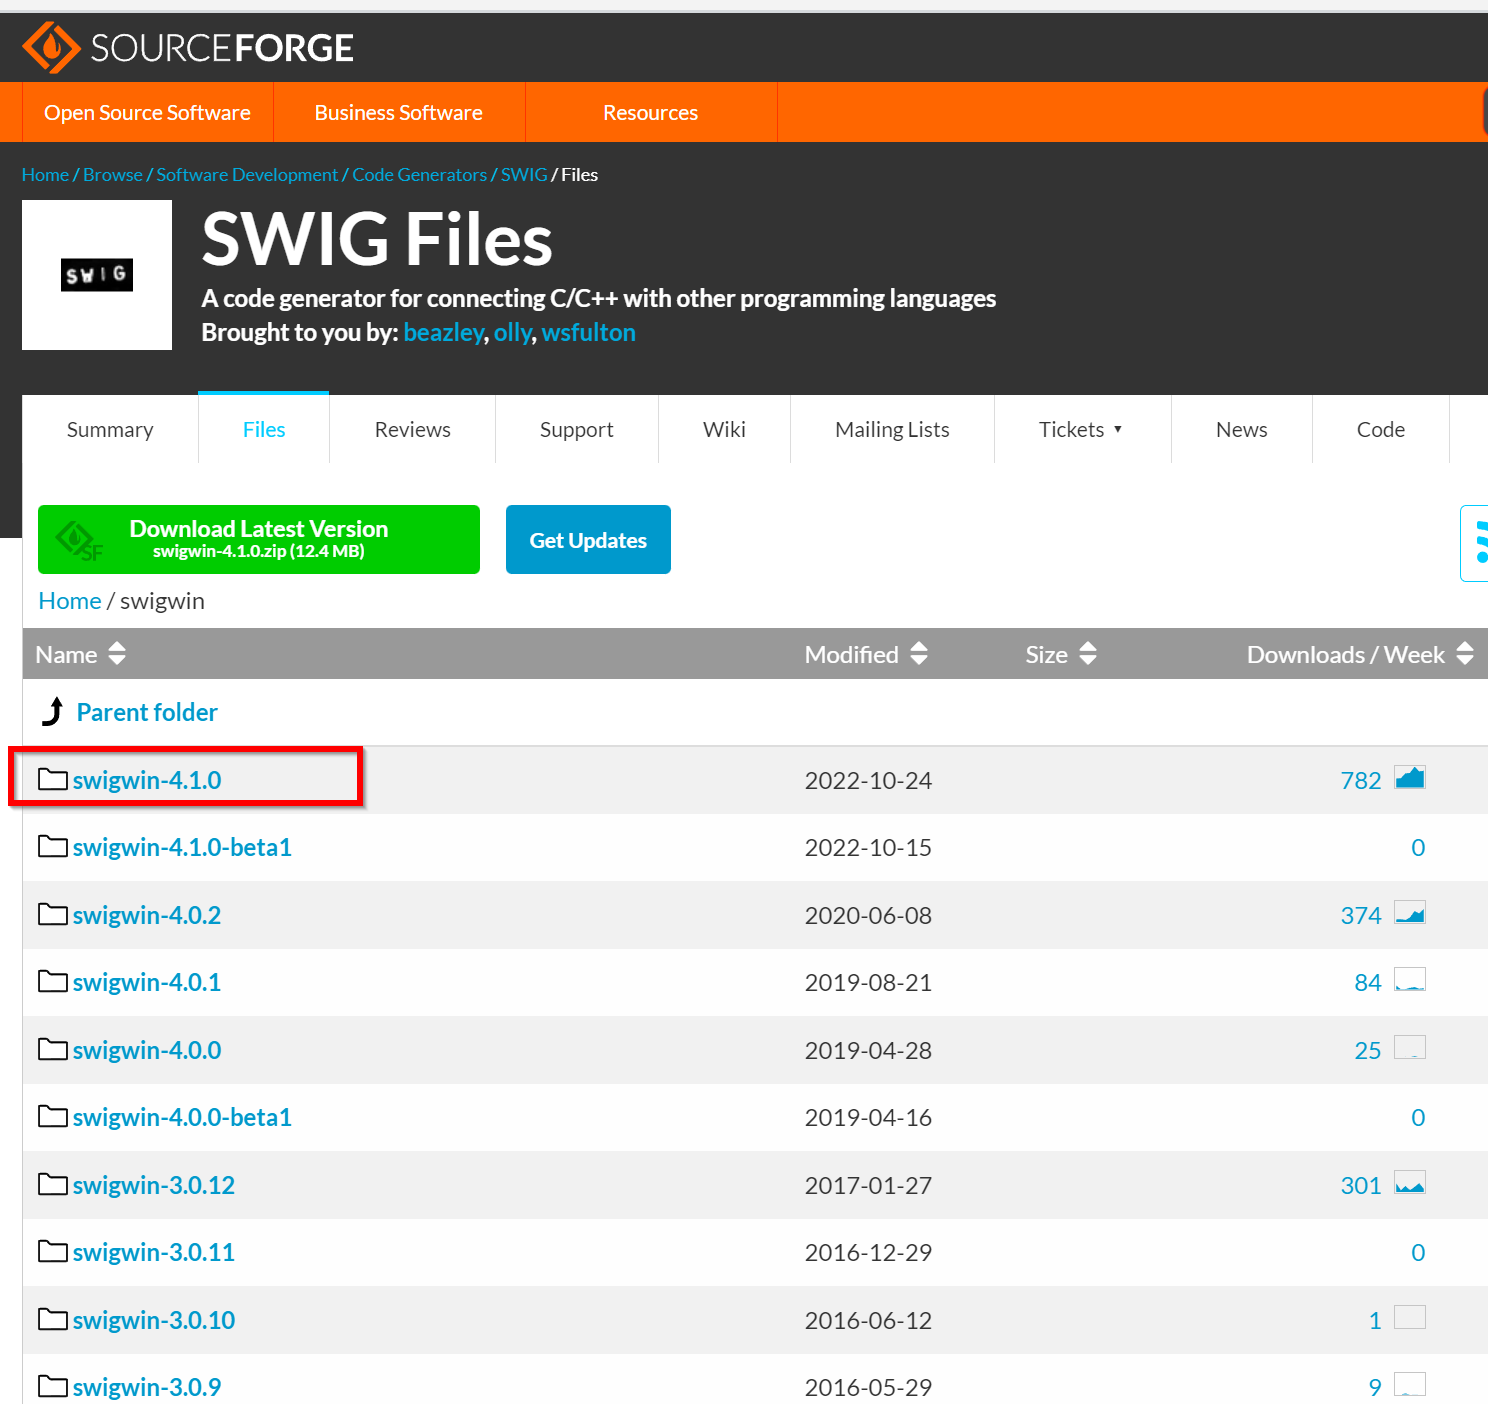Open the Resources menu
The image size is (1488, 1404).
651,112
